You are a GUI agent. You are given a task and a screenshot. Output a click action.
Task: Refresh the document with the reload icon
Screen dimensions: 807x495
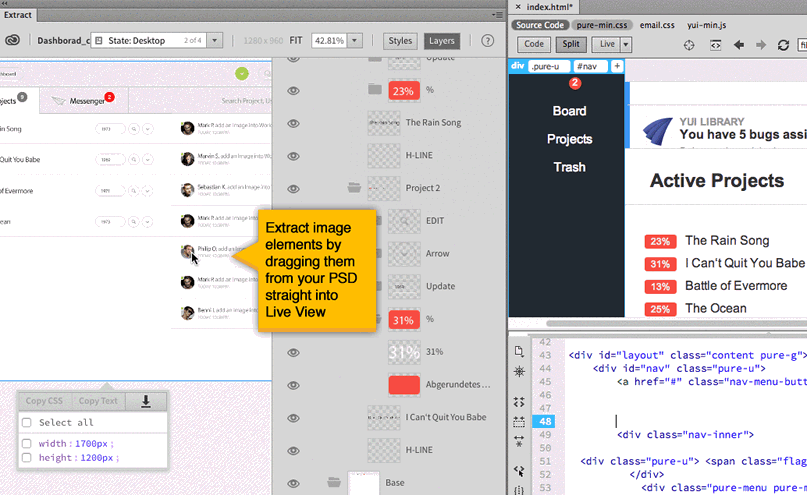click(783, 45)
